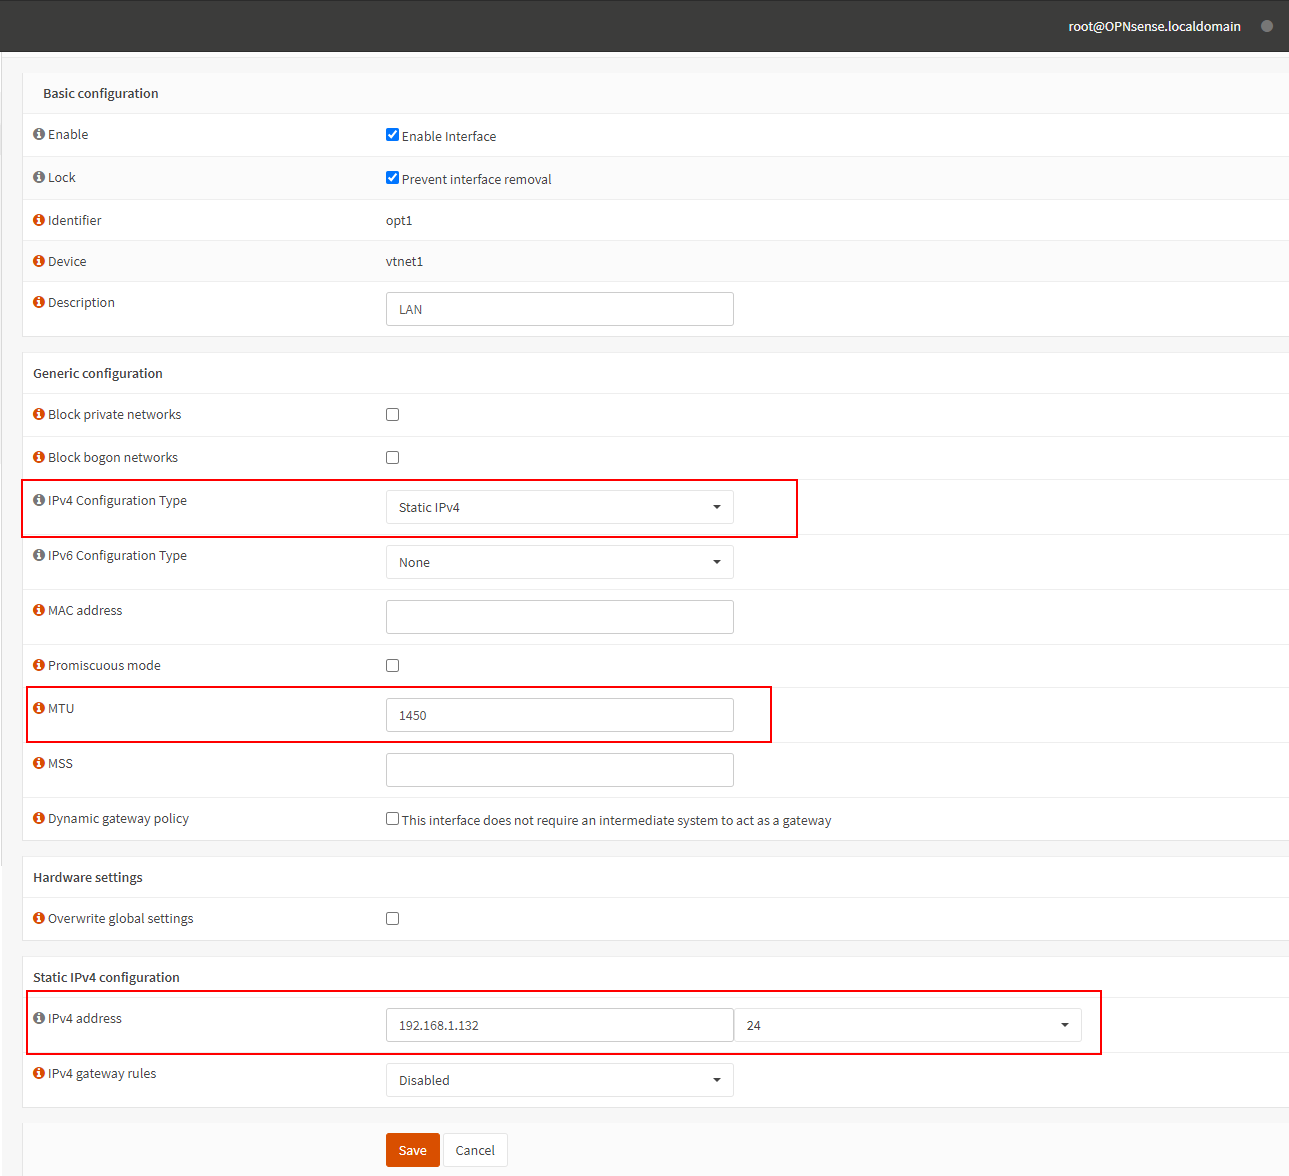Open IPv4 gateway rules Disabled dropdown

(x=560, y=1080)
